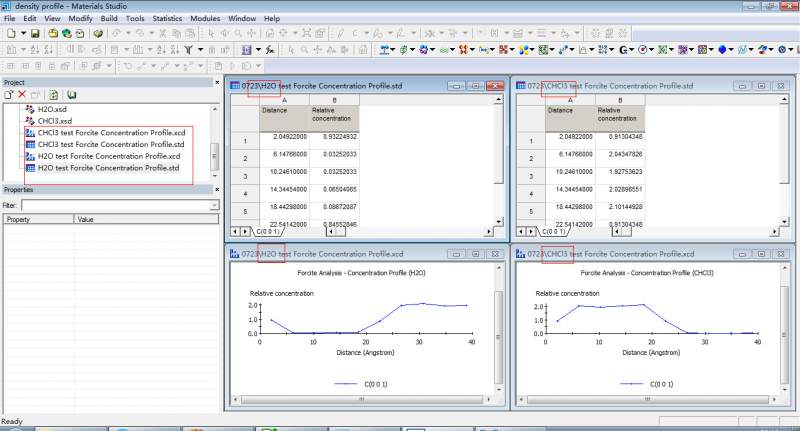Click inside the Properties Filter input field
Image resolution: width=800 pixels, height=431 pixels.
coord(115,206)
